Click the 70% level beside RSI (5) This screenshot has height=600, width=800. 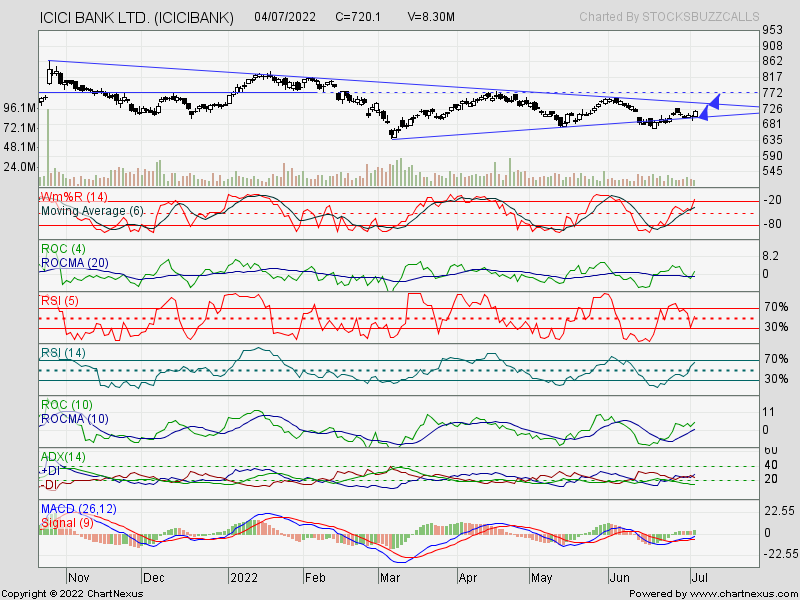(x=776, y=307)
